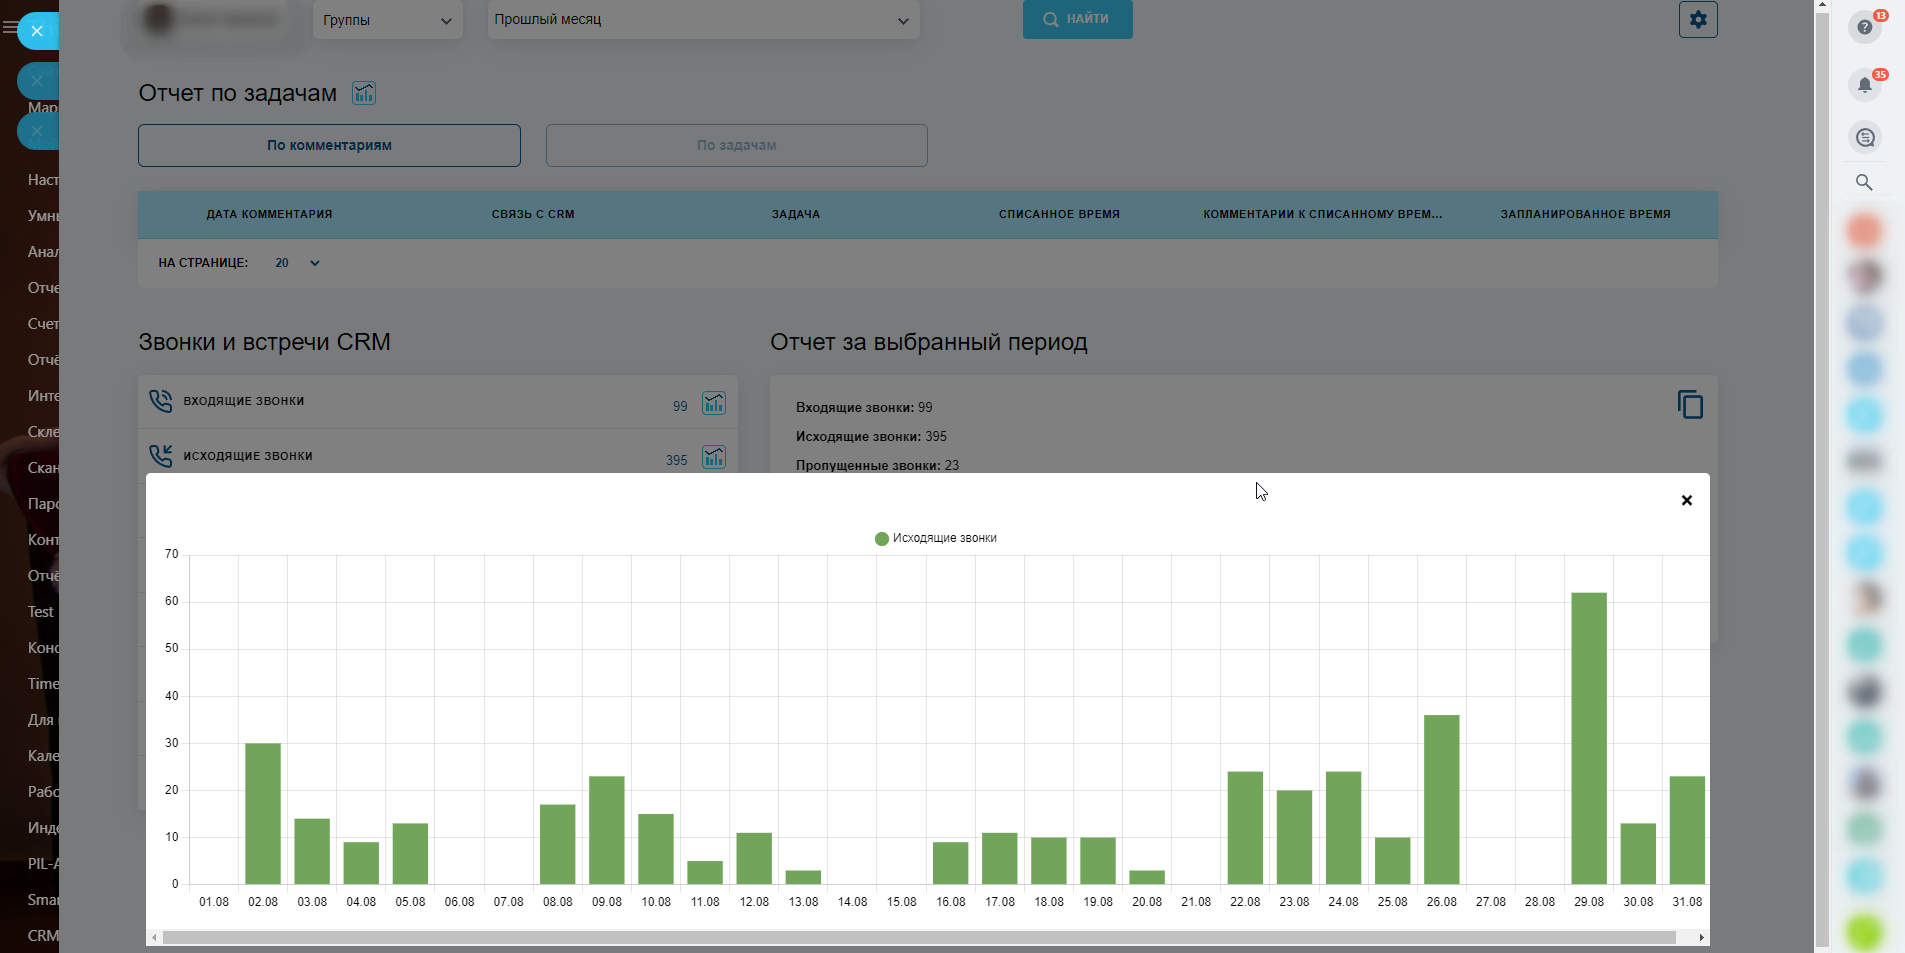The image size is (1905, 953).
Task: Click the incoming calls chart icon
Action: (713, 403)
